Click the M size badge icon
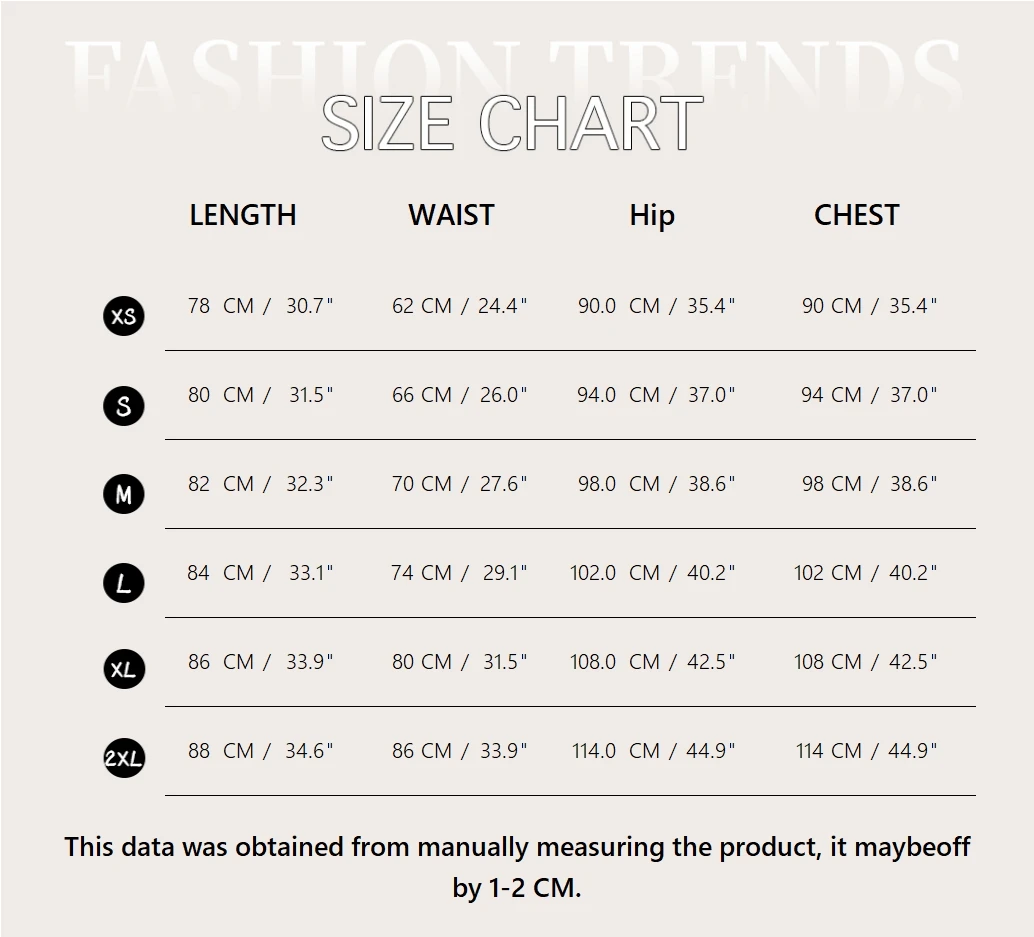Screen dimensions: 1034x937 click(x=124, y=494)
